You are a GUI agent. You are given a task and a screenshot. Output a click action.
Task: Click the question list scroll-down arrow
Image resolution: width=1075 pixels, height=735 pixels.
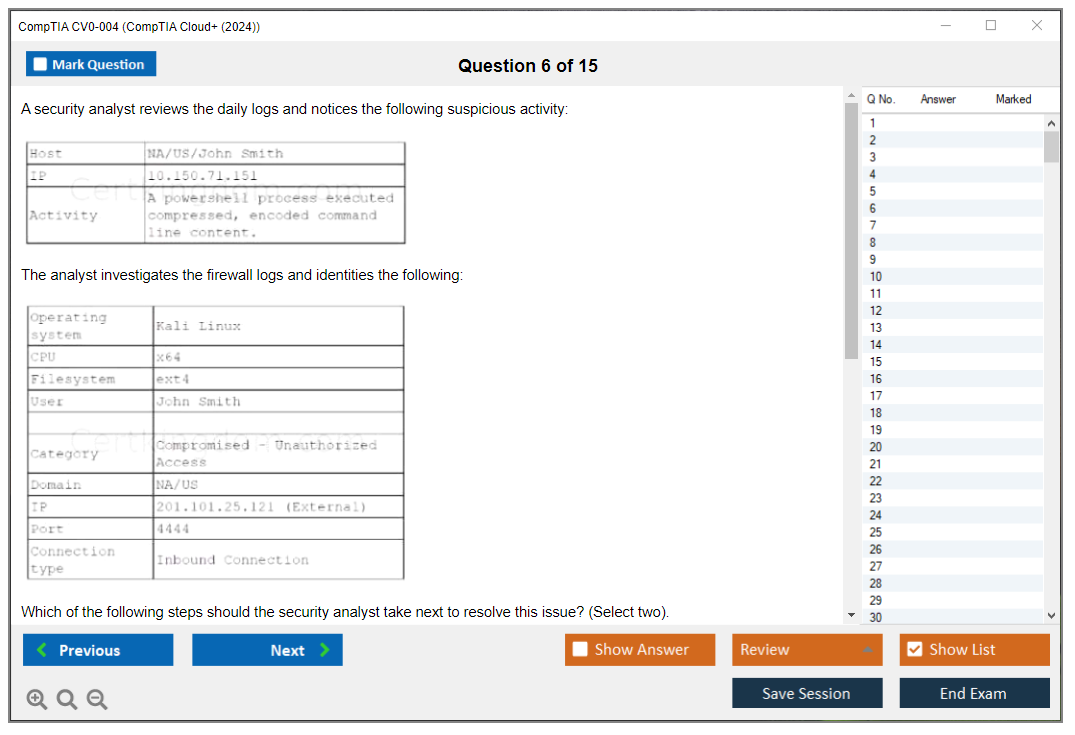(1051, 616)
